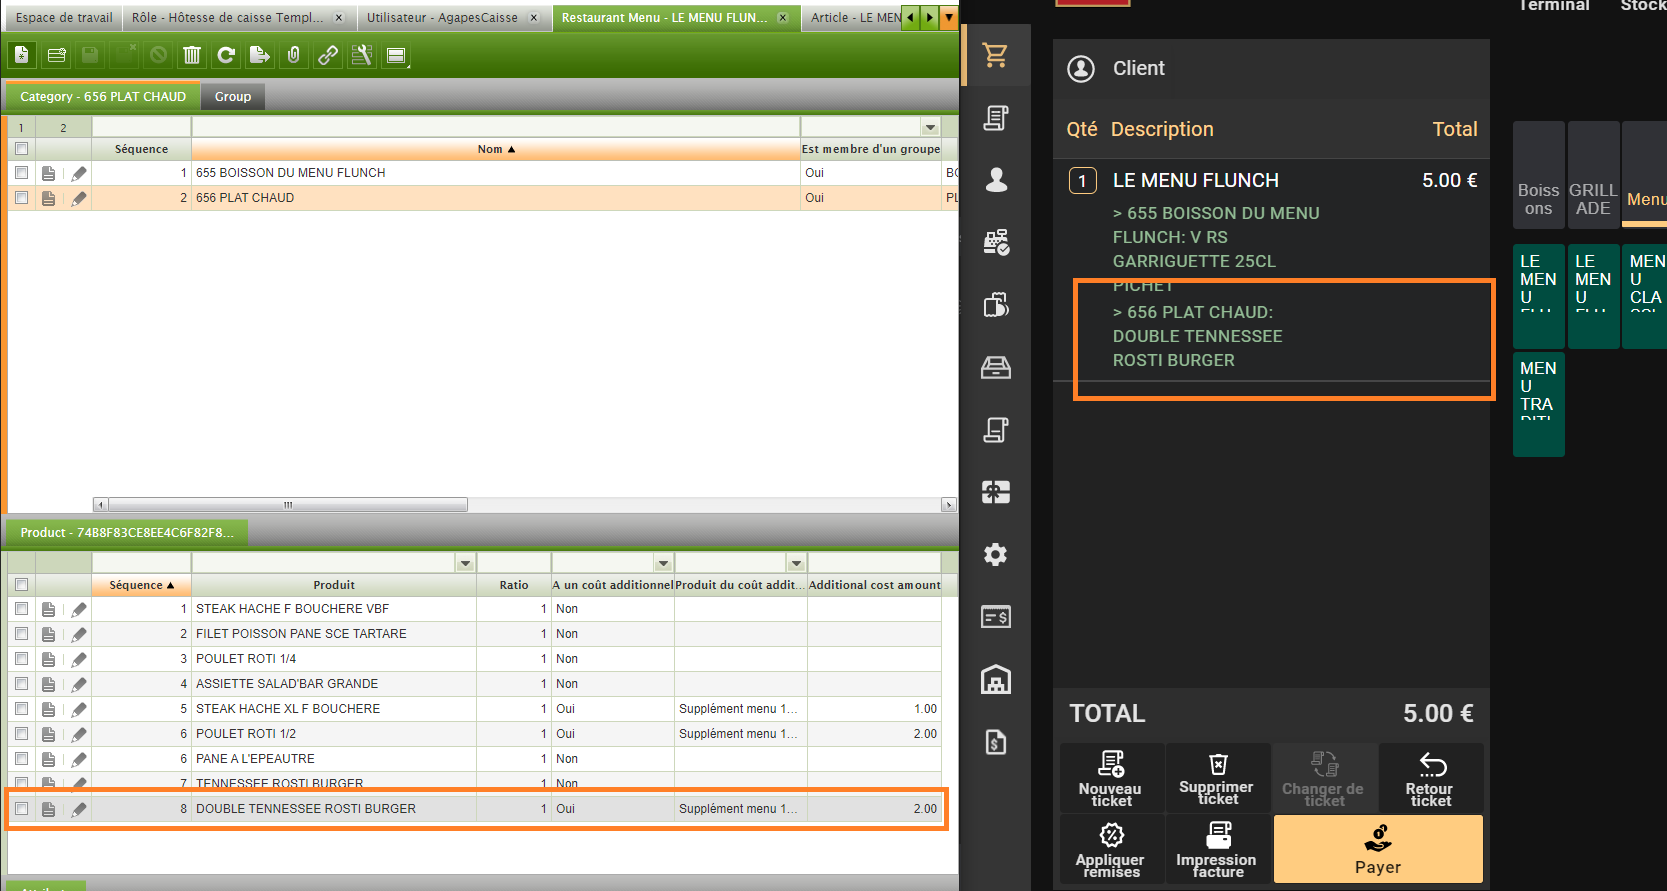Select checkbox of DOUBLE TENNESSEE ROSTI BURGER row

click(x=21, y=809)
